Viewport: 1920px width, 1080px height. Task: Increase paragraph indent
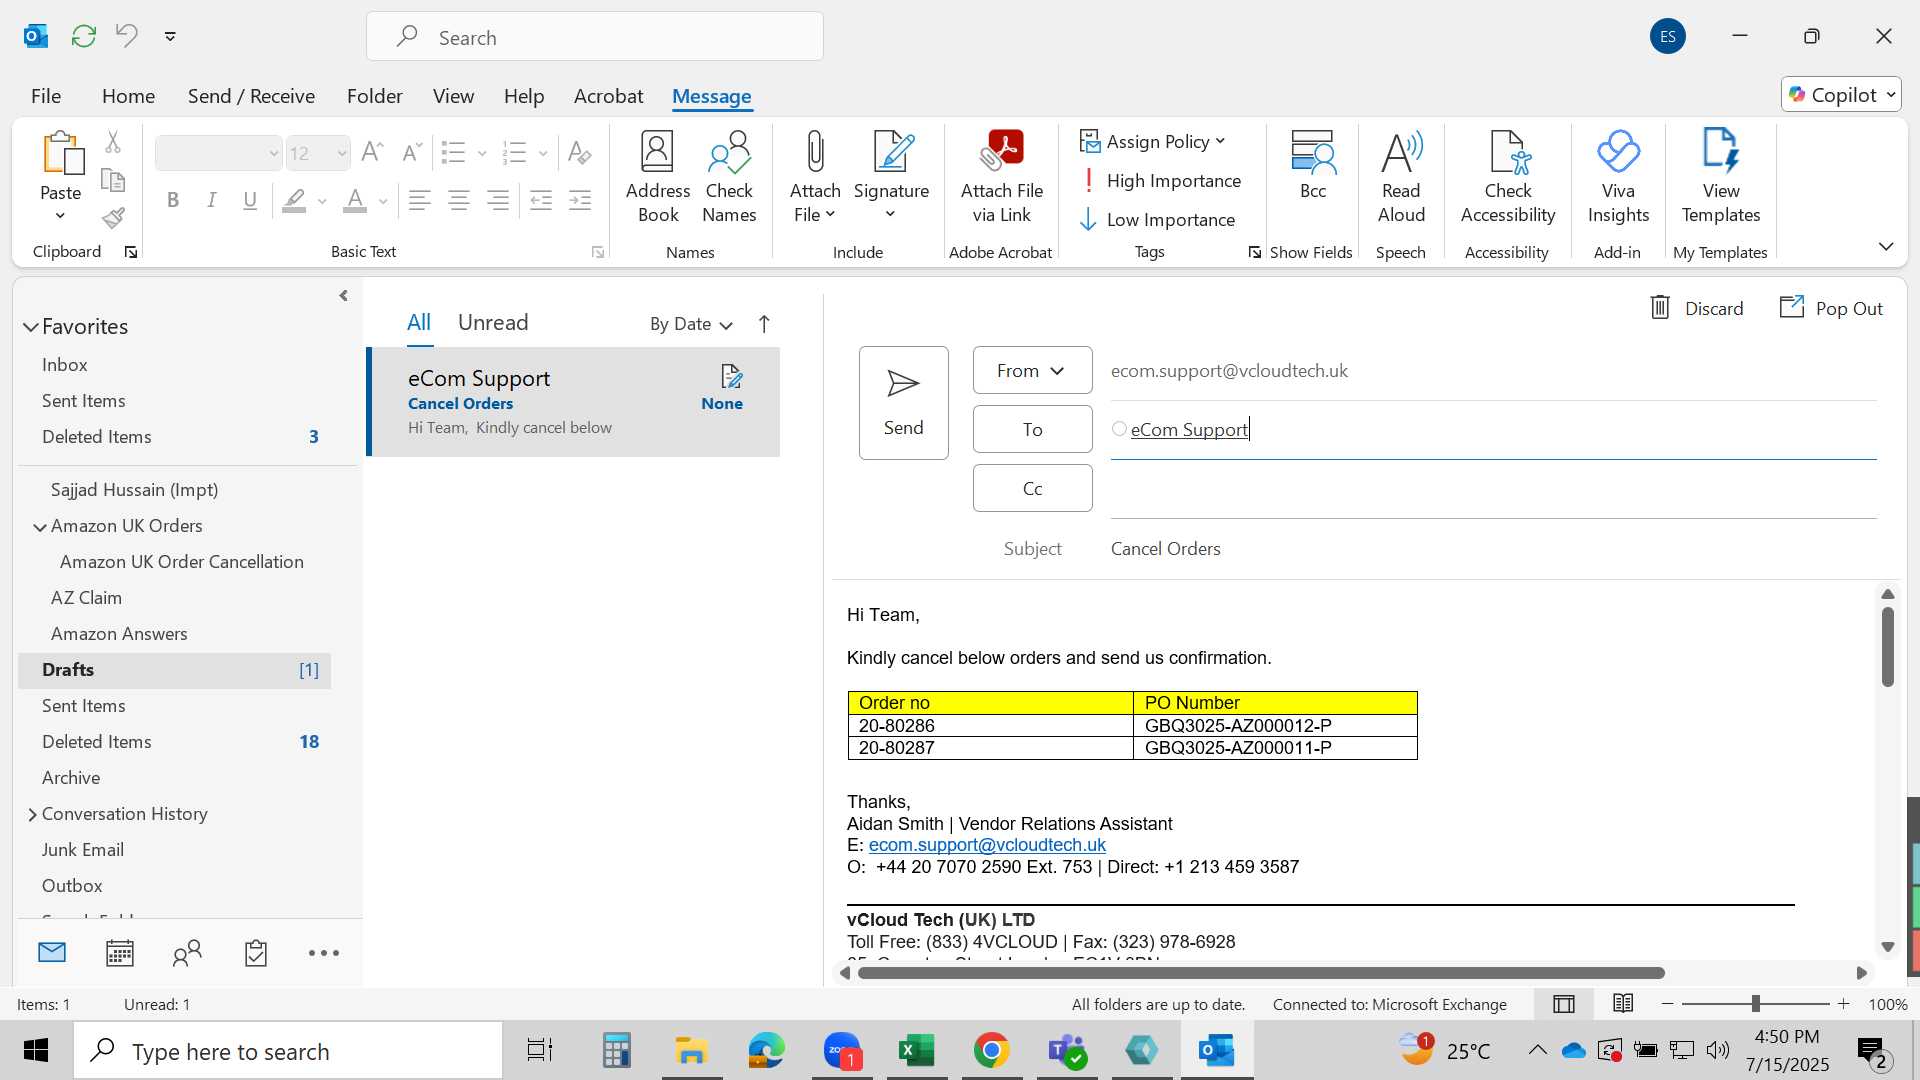(580, 201)
